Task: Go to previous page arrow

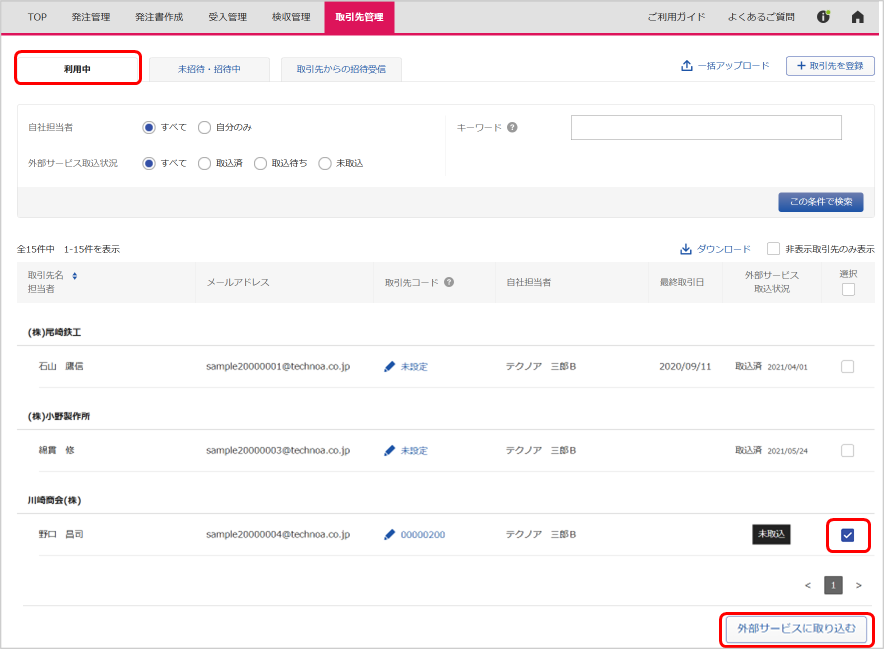Action: click(808, 585)
